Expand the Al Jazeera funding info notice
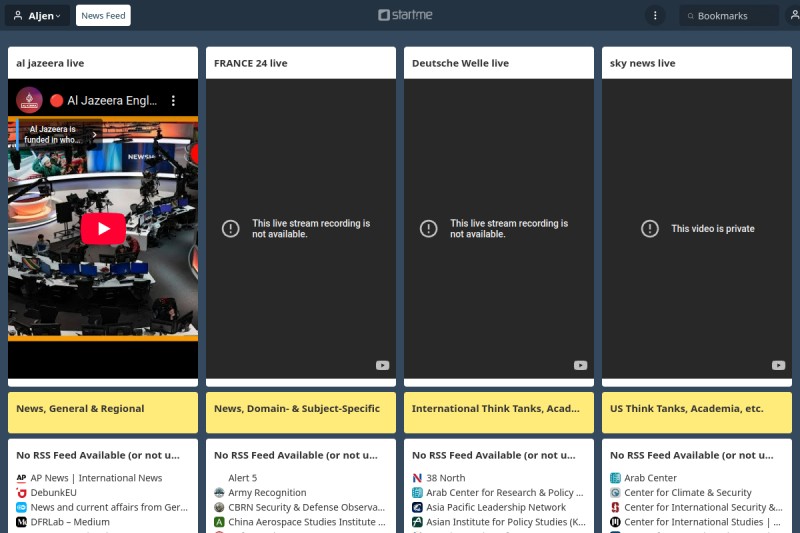The height and width of the screenshot is (533, 800). (58, 134)
